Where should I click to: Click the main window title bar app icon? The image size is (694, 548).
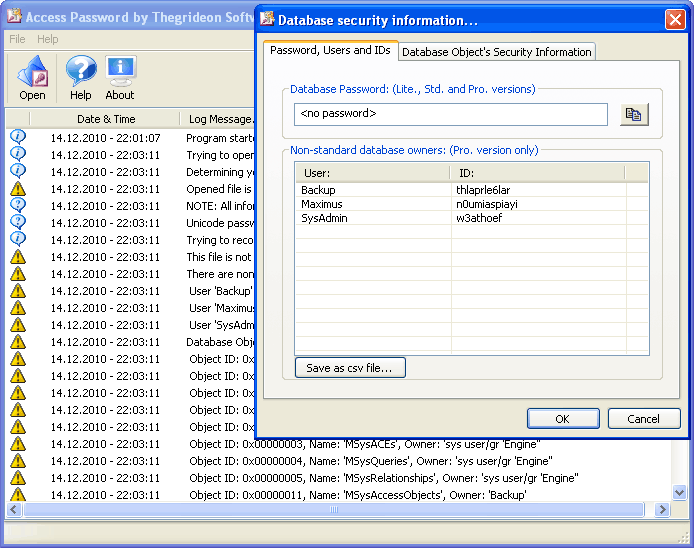click(x=14, y=15)
